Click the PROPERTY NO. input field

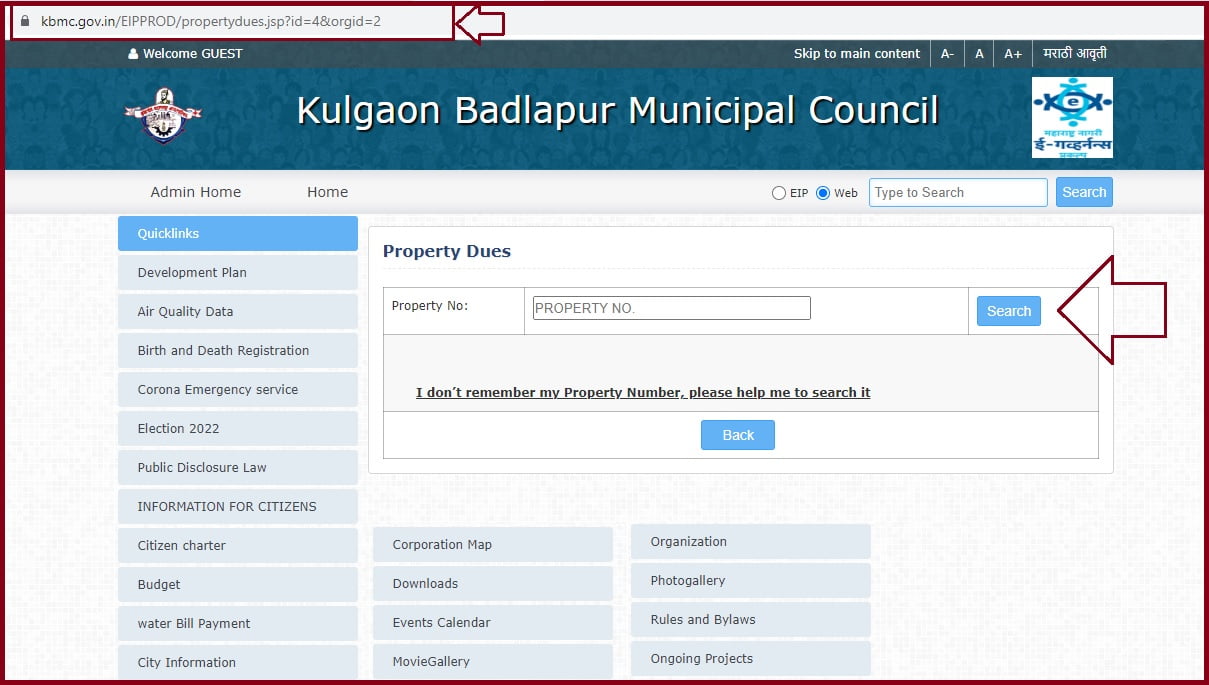point(671,308)
